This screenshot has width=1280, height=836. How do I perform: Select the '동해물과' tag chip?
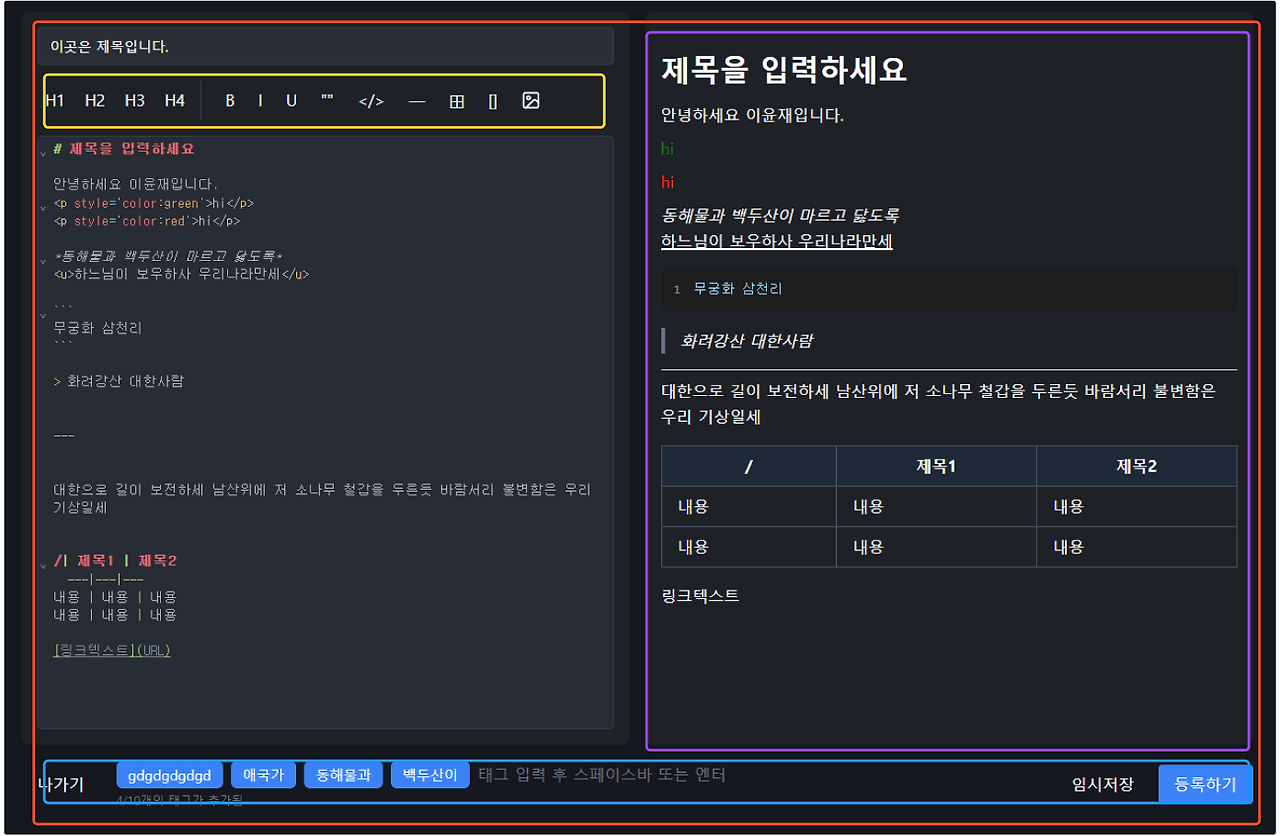343,775
